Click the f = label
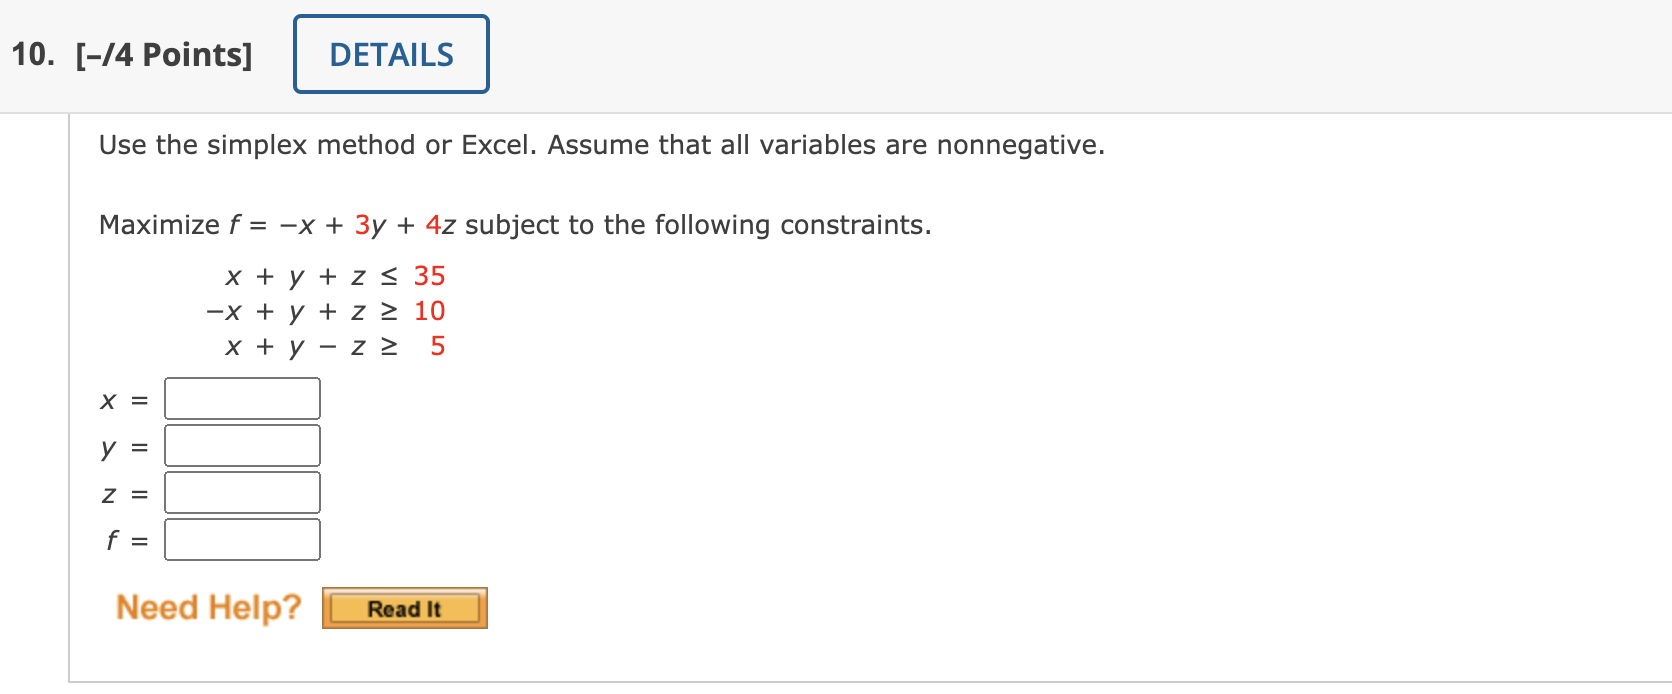This screenshot has height=694, width=1672. pyautogui.click(x=125, y=540)
